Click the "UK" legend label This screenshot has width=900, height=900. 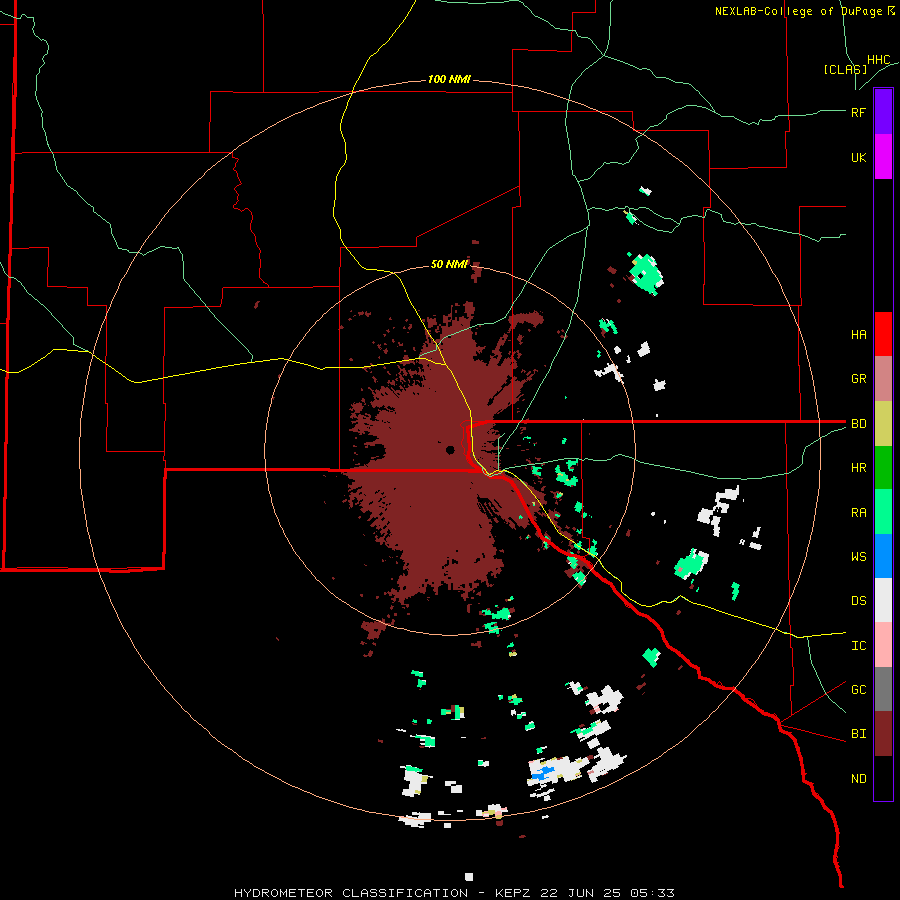[x=858, y=157]
